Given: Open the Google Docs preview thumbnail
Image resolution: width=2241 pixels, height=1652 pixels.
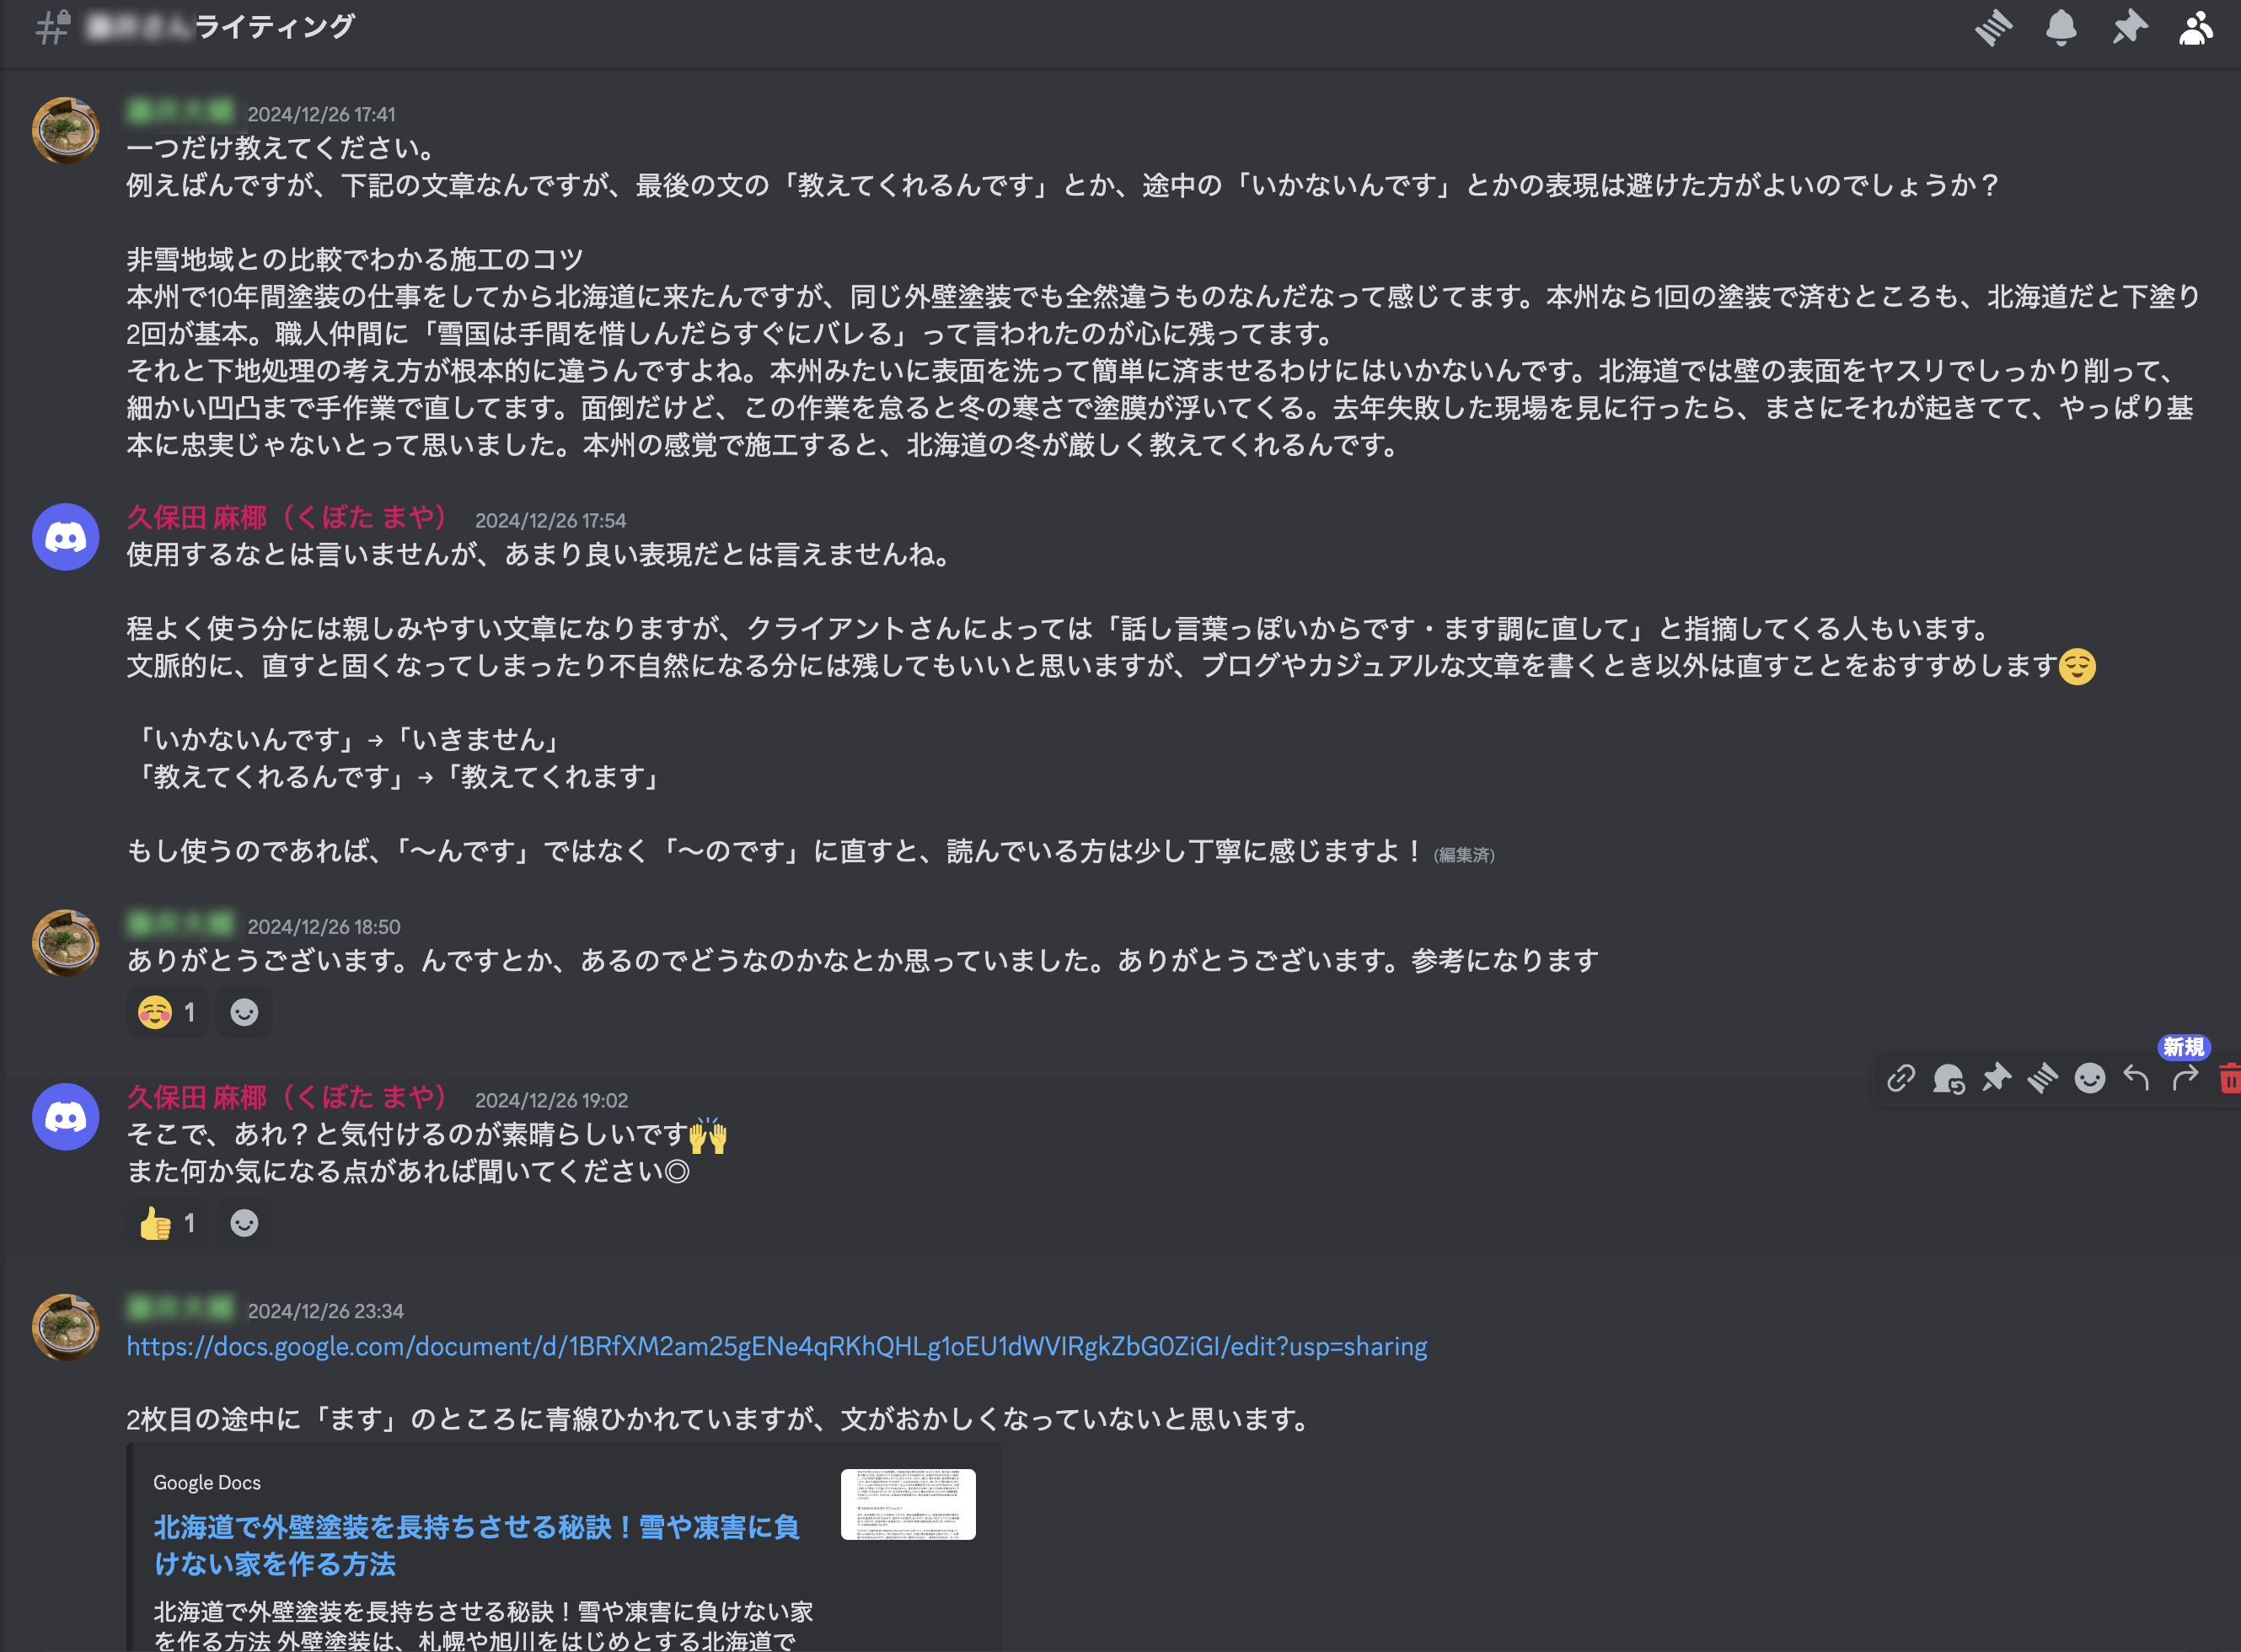Looking at the screenshot, I should click(908, 1504).
